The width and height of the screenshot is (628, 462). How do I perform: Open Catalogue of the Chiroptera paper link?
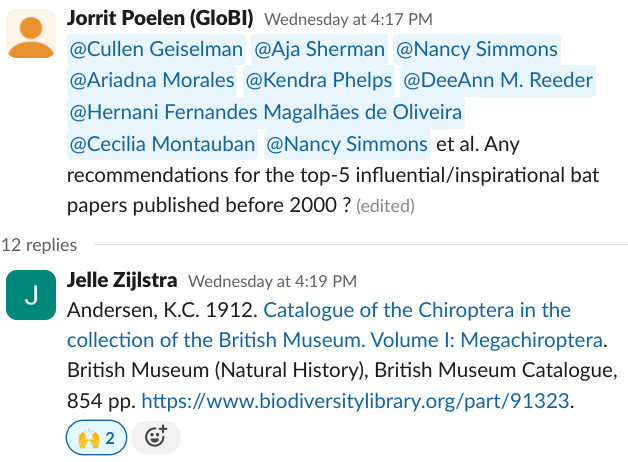pos(417,310)
